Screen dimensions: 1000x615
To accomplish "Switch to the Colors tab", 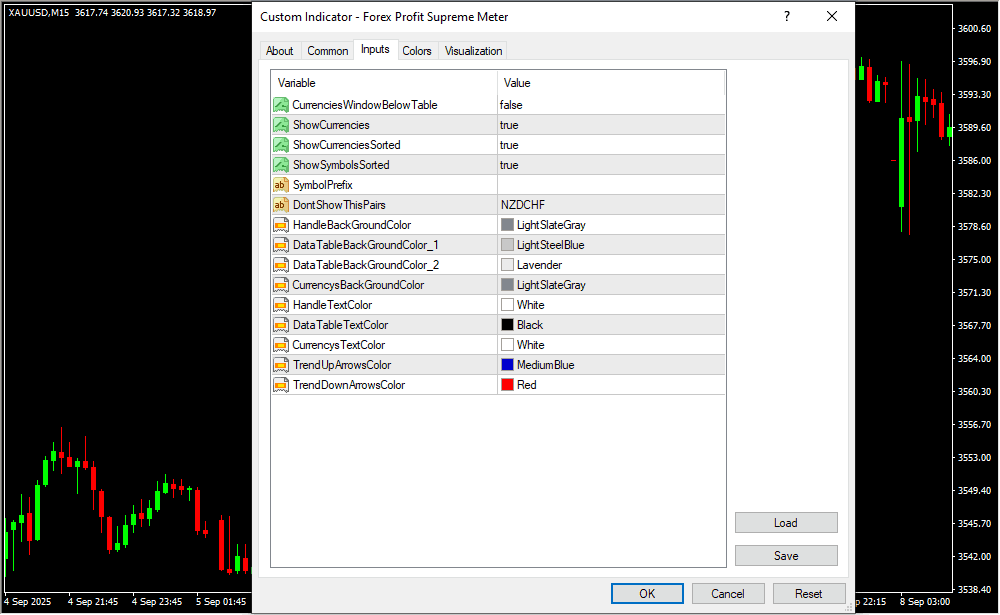I will (417, 51).
